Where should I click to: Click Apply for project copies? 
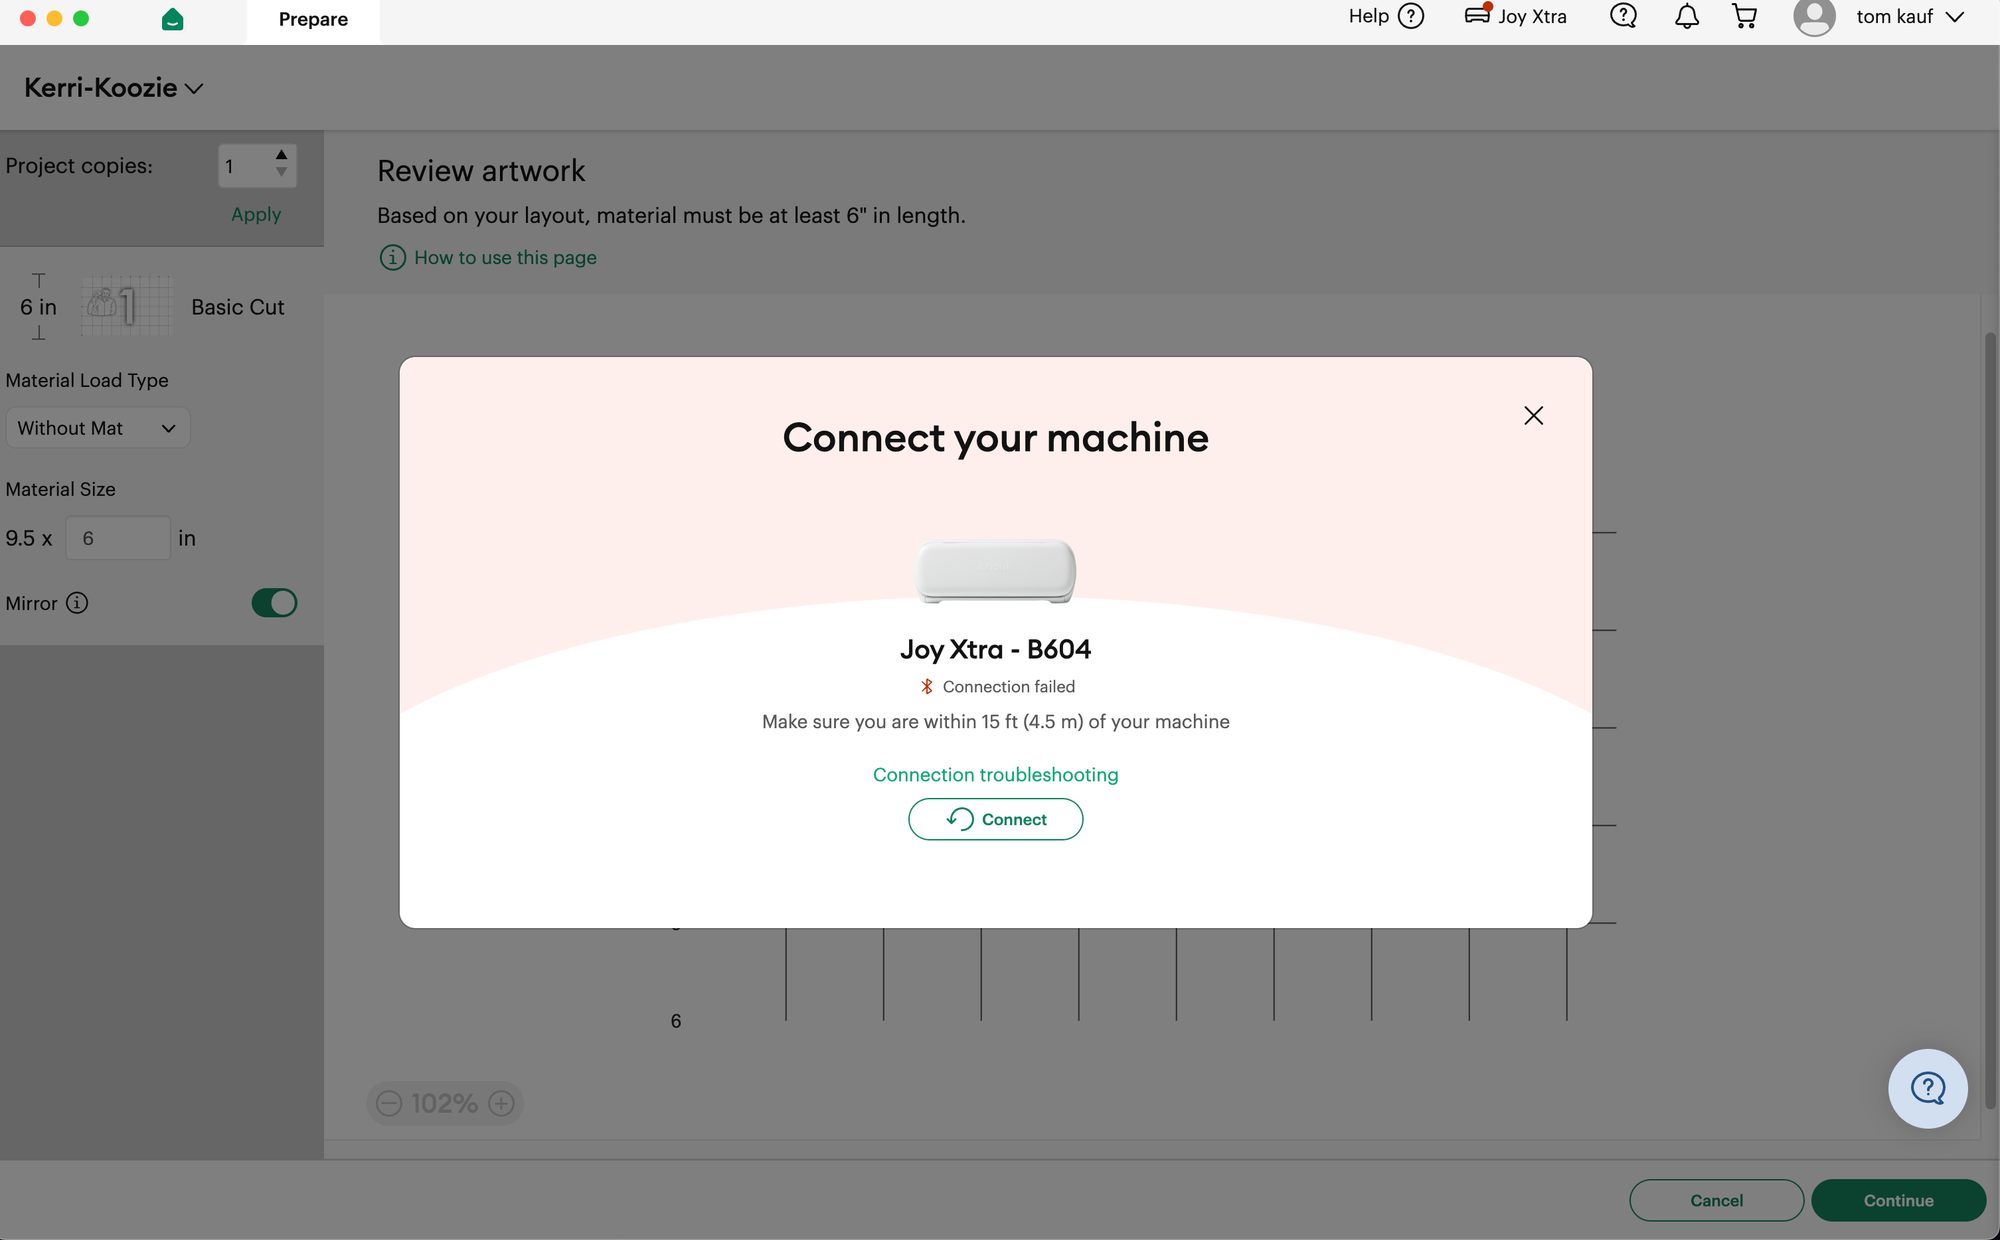[x=256, y=214]
